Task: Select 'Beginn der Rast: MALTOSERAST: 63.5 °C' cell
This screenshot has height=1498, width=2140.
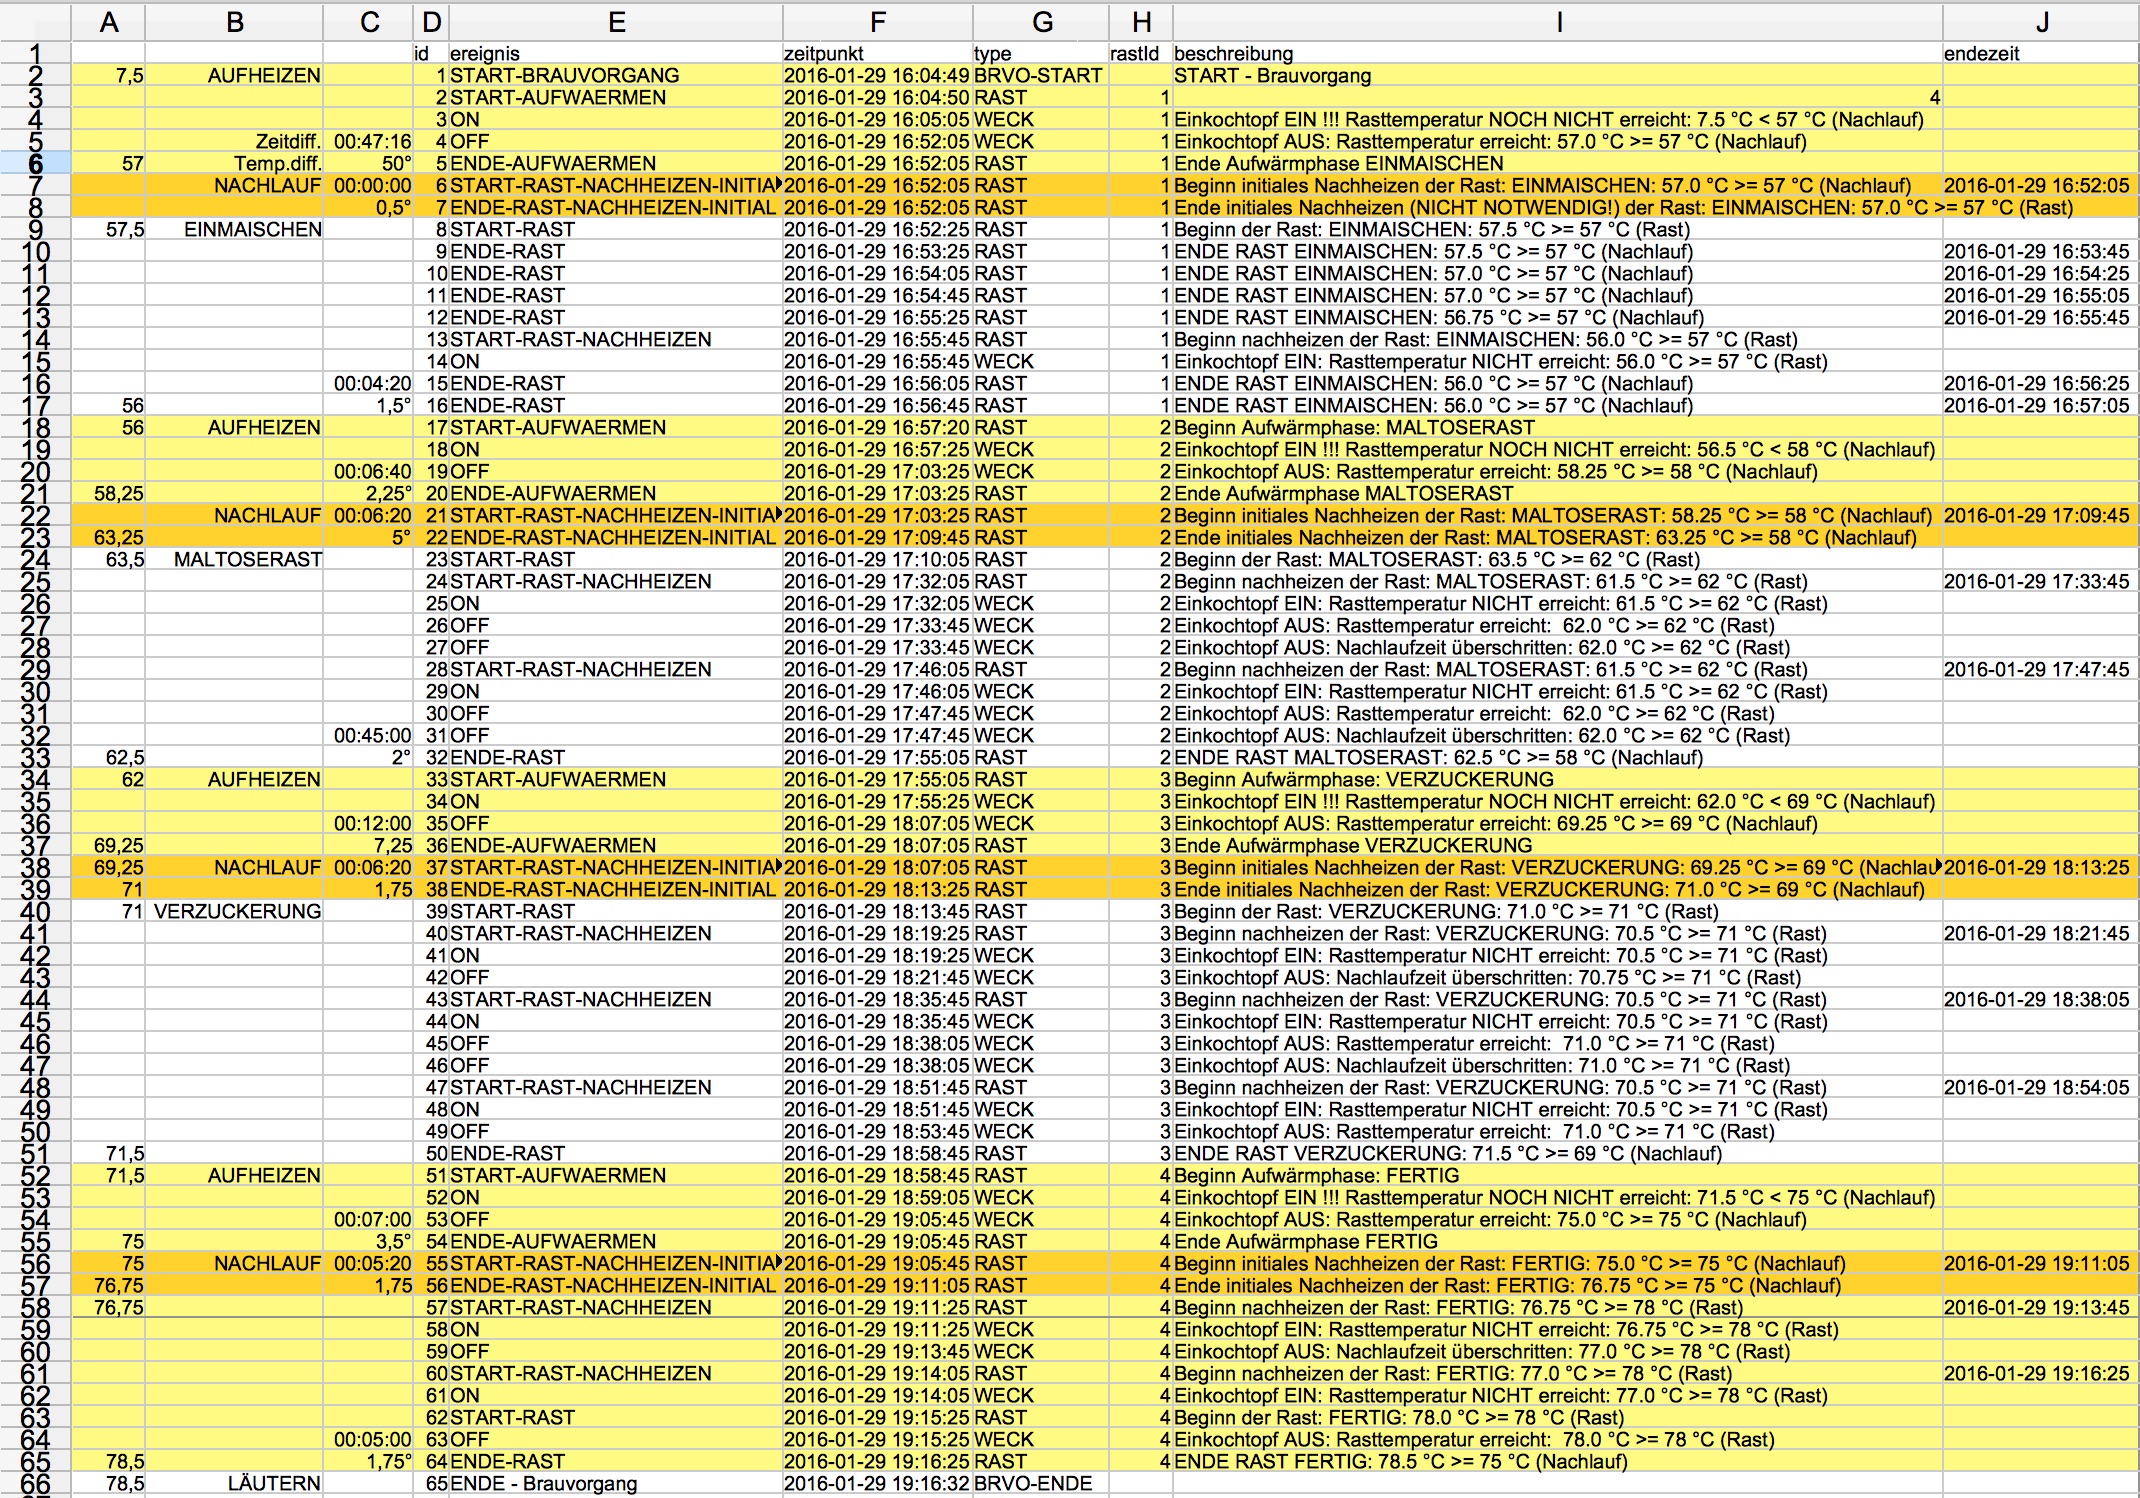Action: [1558, 559]
